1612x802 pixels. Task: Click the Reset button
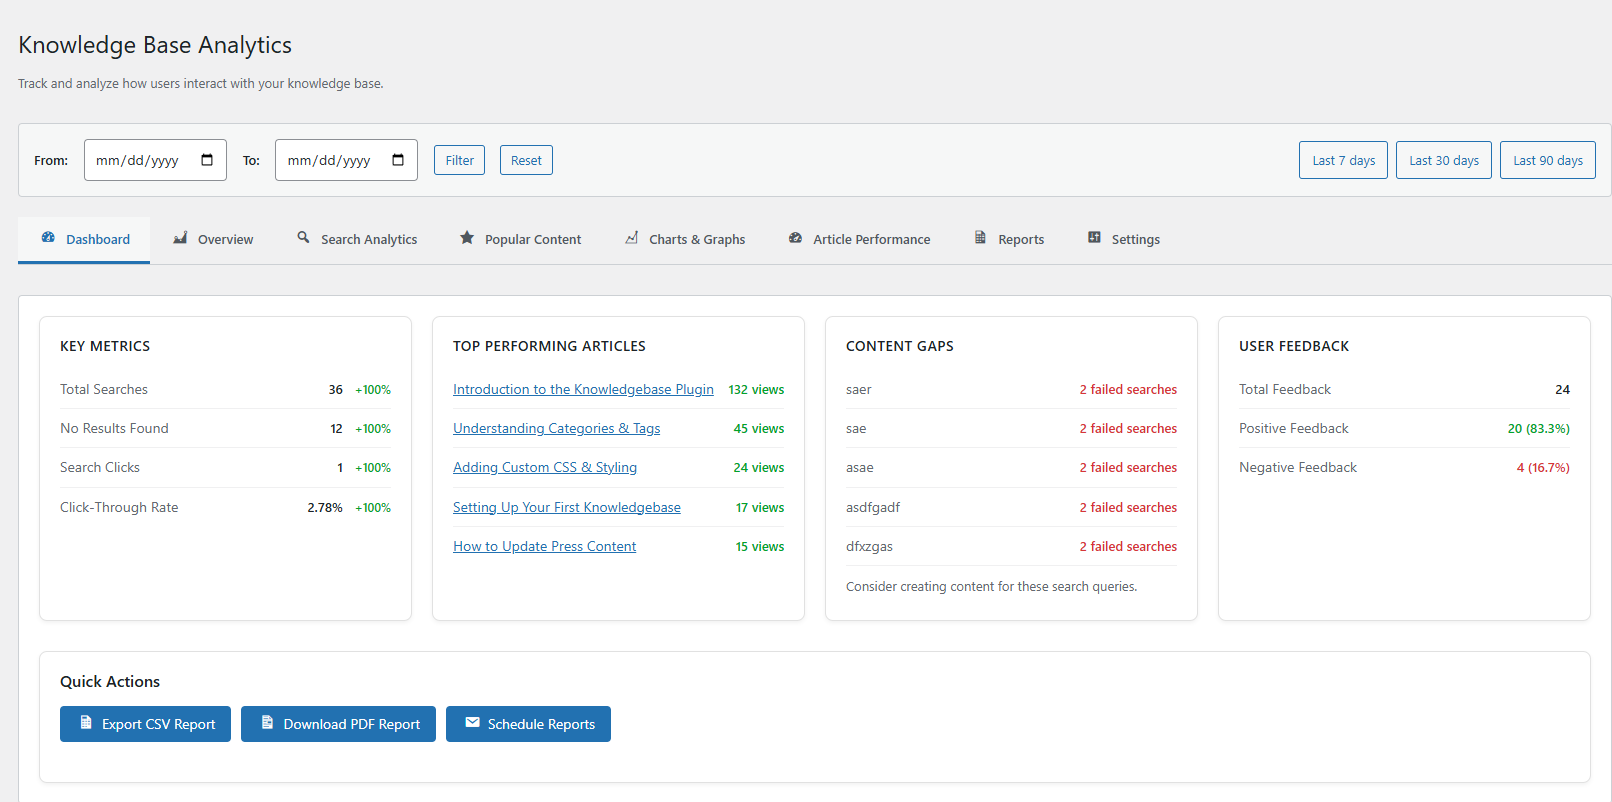526,160
